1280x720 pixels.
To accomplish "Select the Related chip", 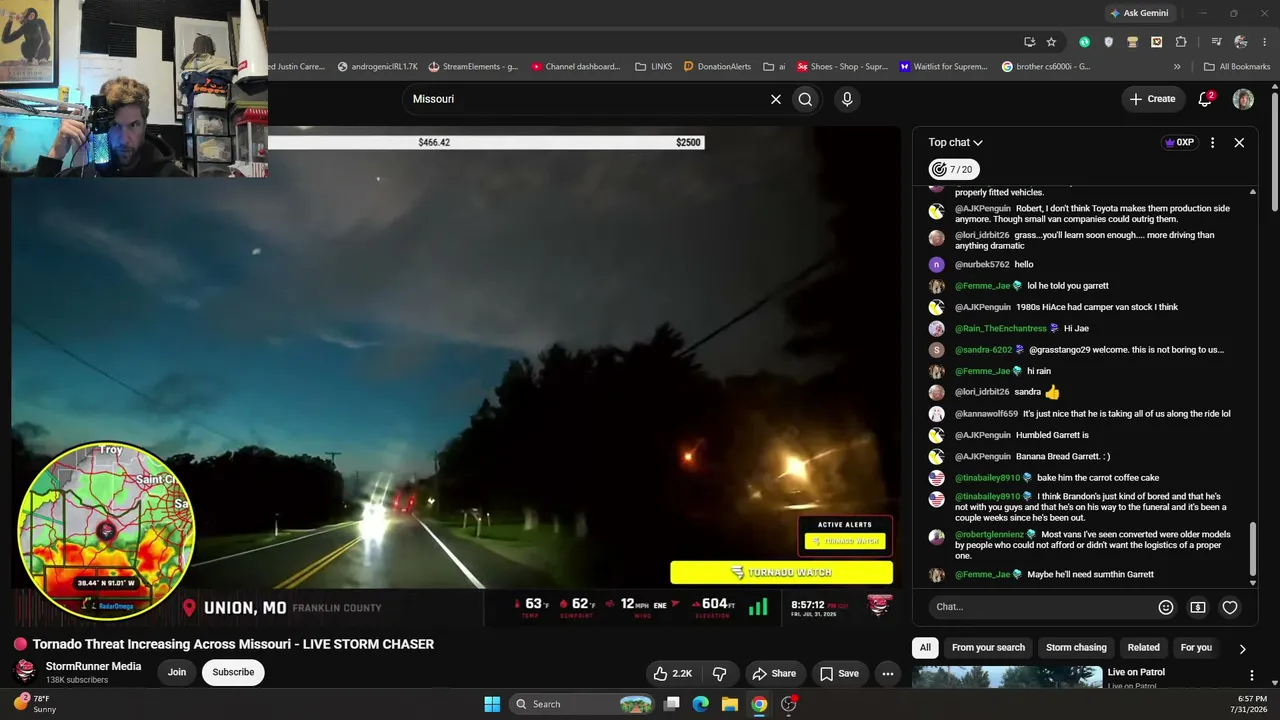I will (x=1144, y=647).
